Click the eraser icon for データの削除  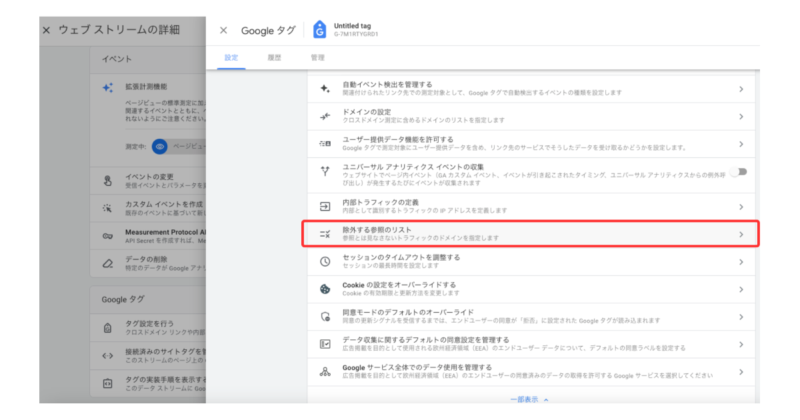[x=108, y=263]
